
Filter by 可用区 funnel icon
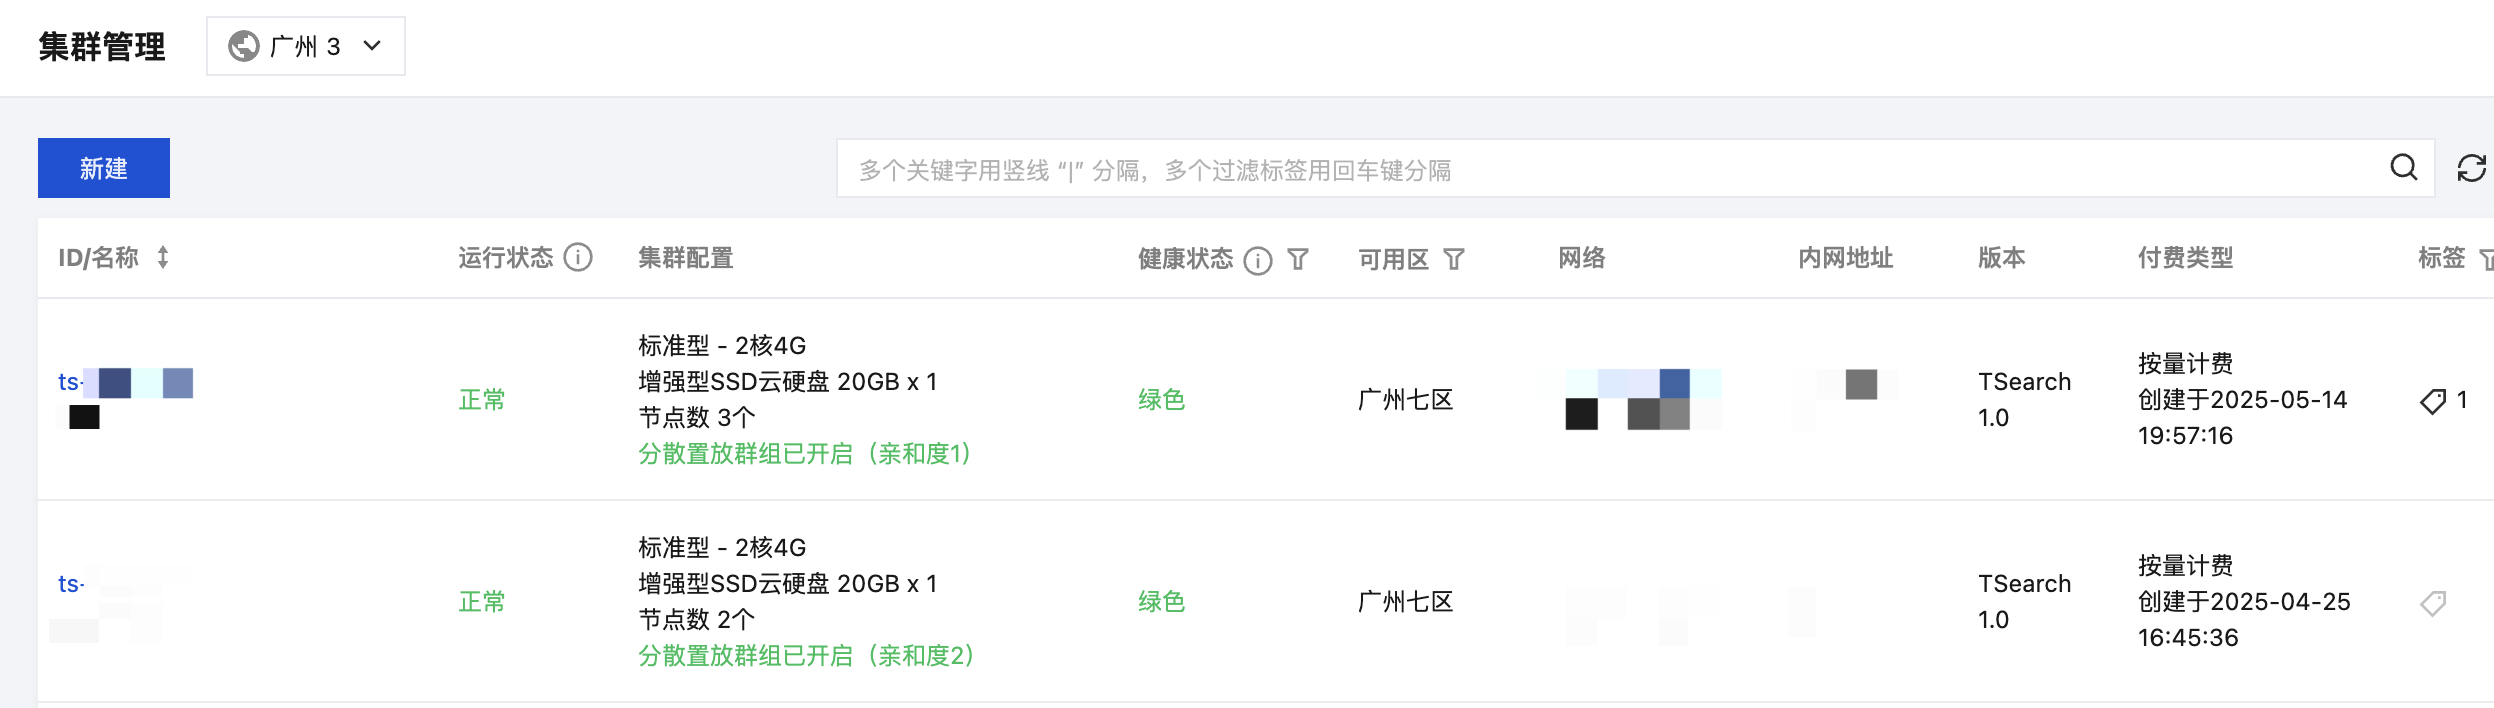point(1454,260)
